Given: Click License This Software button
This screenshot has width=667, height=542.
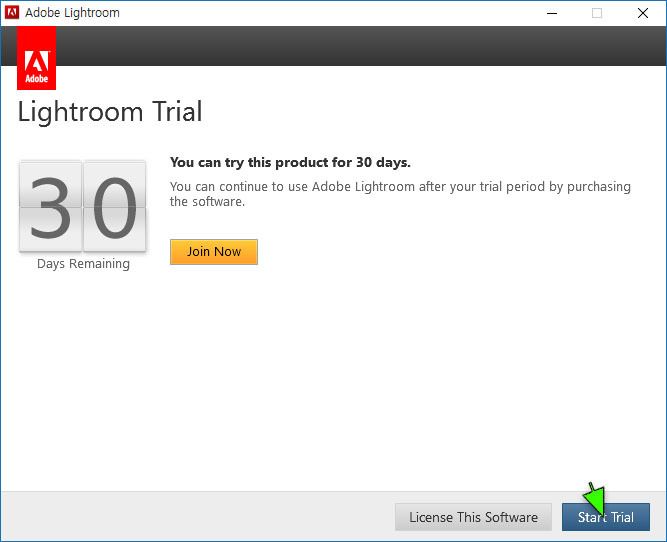Looking at the screenshot, I should point(473,517).
